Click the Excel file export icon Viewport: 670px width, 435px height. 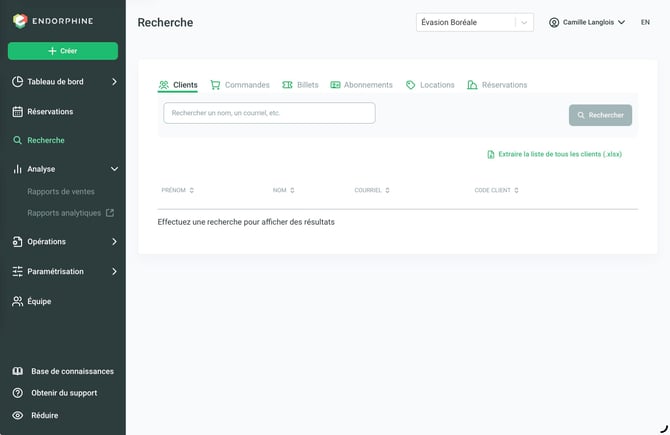click(491, 154)
